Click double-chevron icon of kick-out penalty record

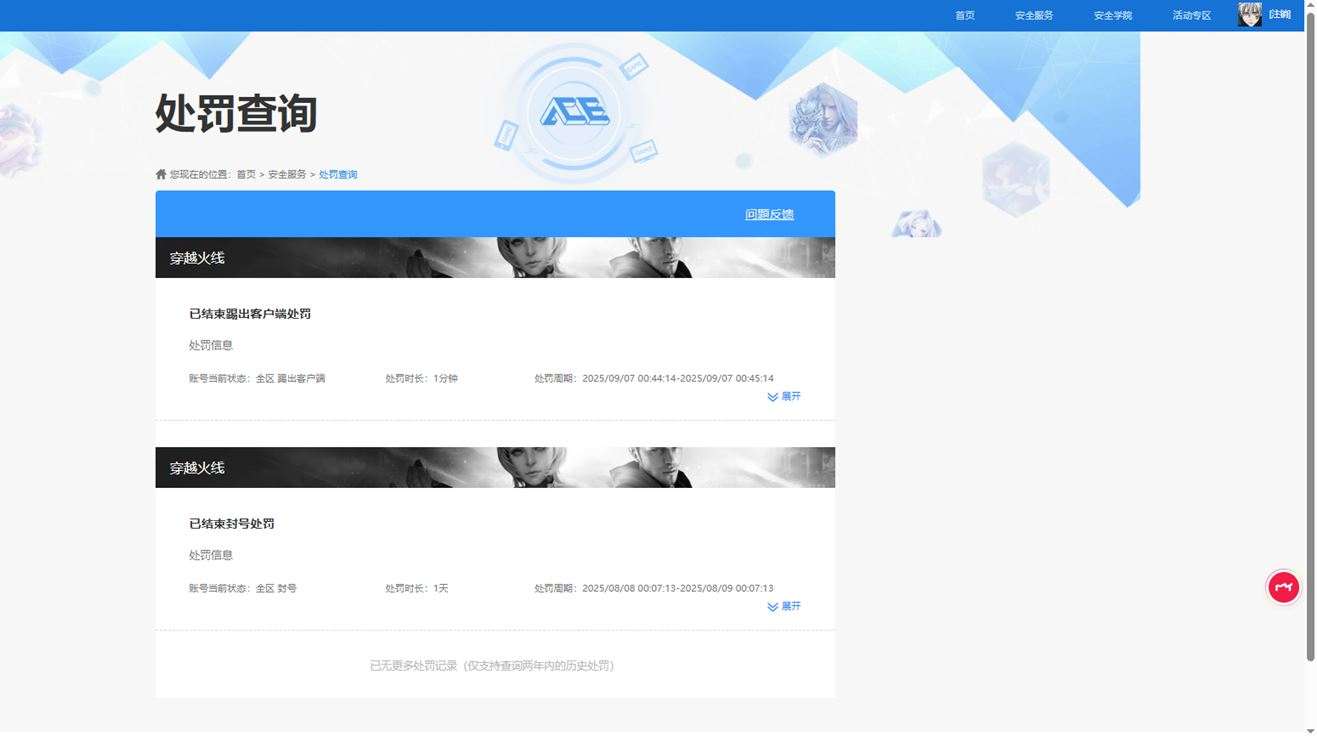(x=773, y=397)
